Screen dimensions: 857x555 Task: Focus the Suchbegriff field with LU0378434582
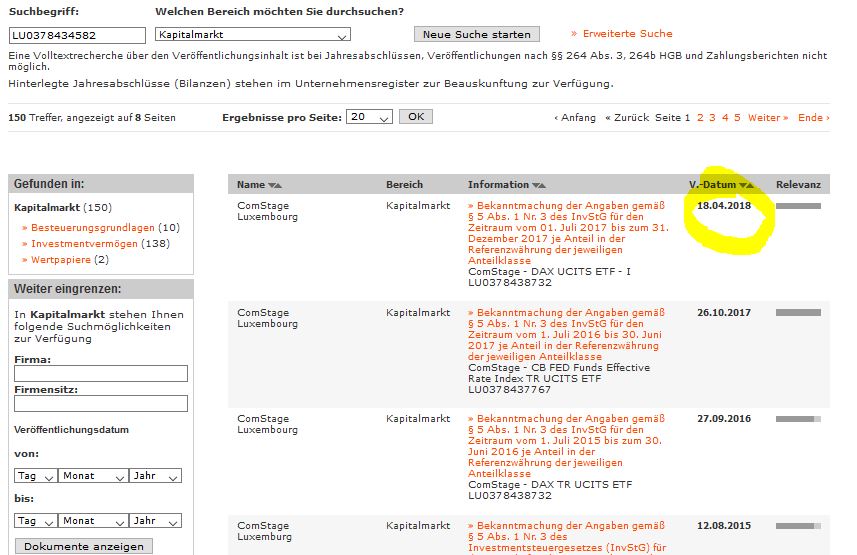[77, 35]
